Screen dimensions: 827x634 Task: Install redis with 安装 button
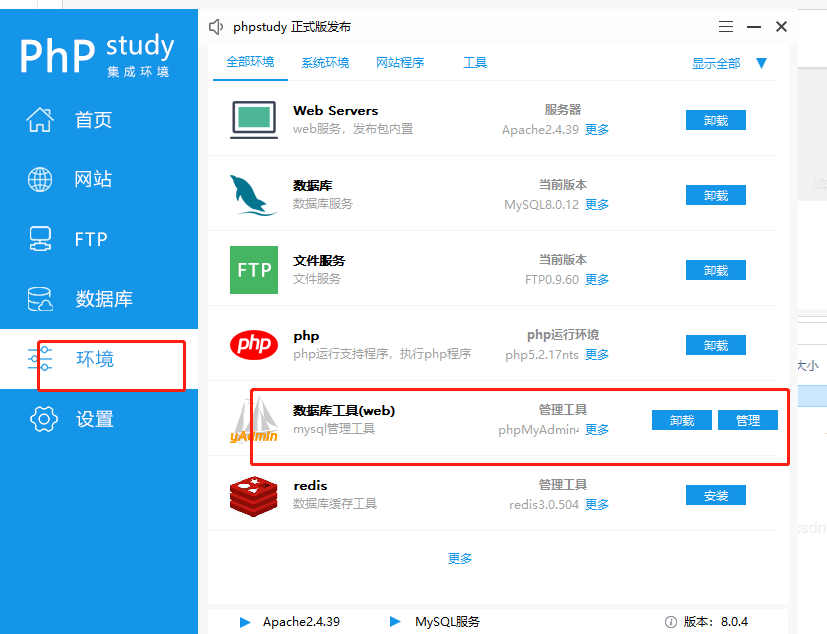pos(716,495)
